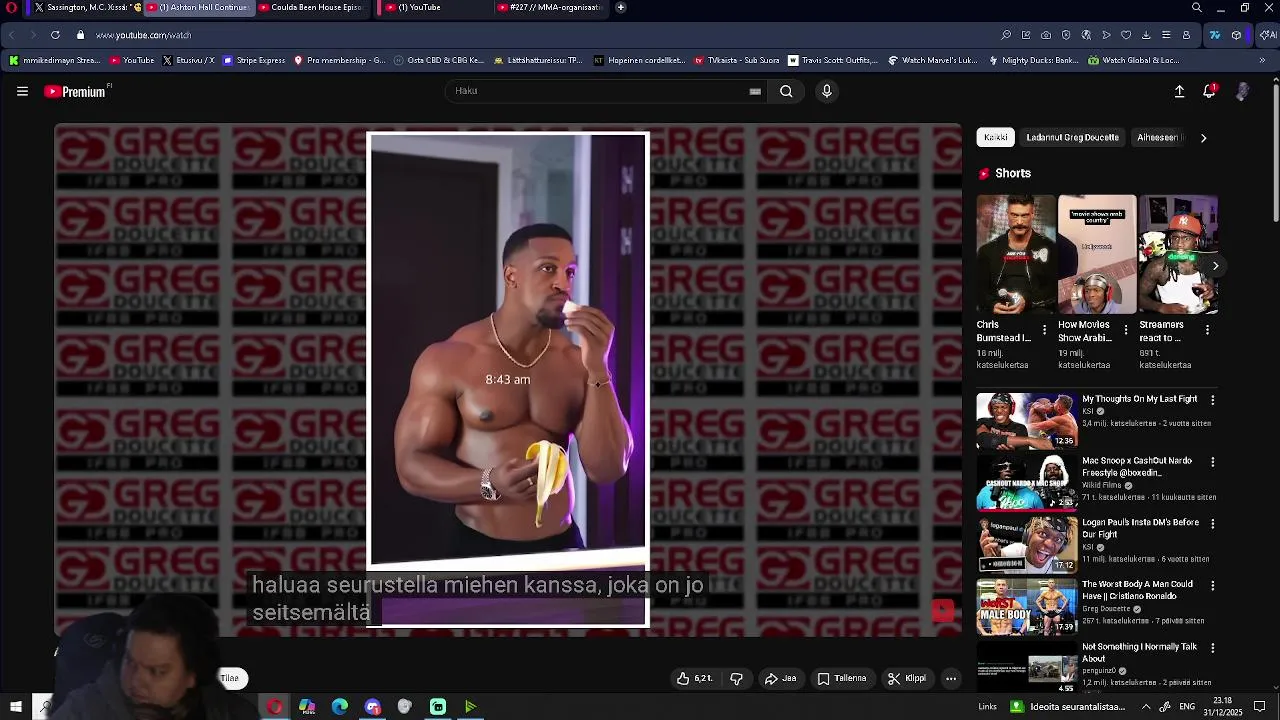
Task: Reload the page with refresh icon
Action: pos(55,35)
